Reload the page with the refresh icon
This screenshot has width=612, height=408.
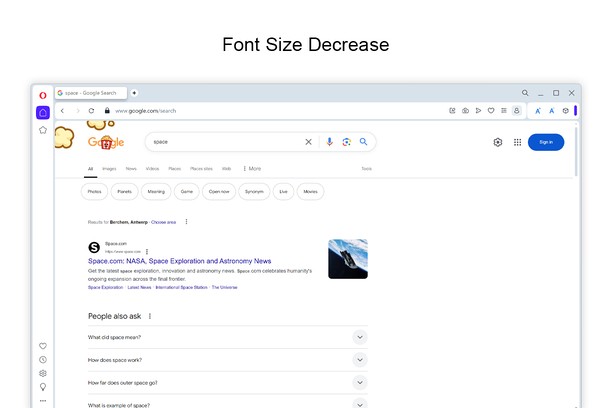coord(91,111)
